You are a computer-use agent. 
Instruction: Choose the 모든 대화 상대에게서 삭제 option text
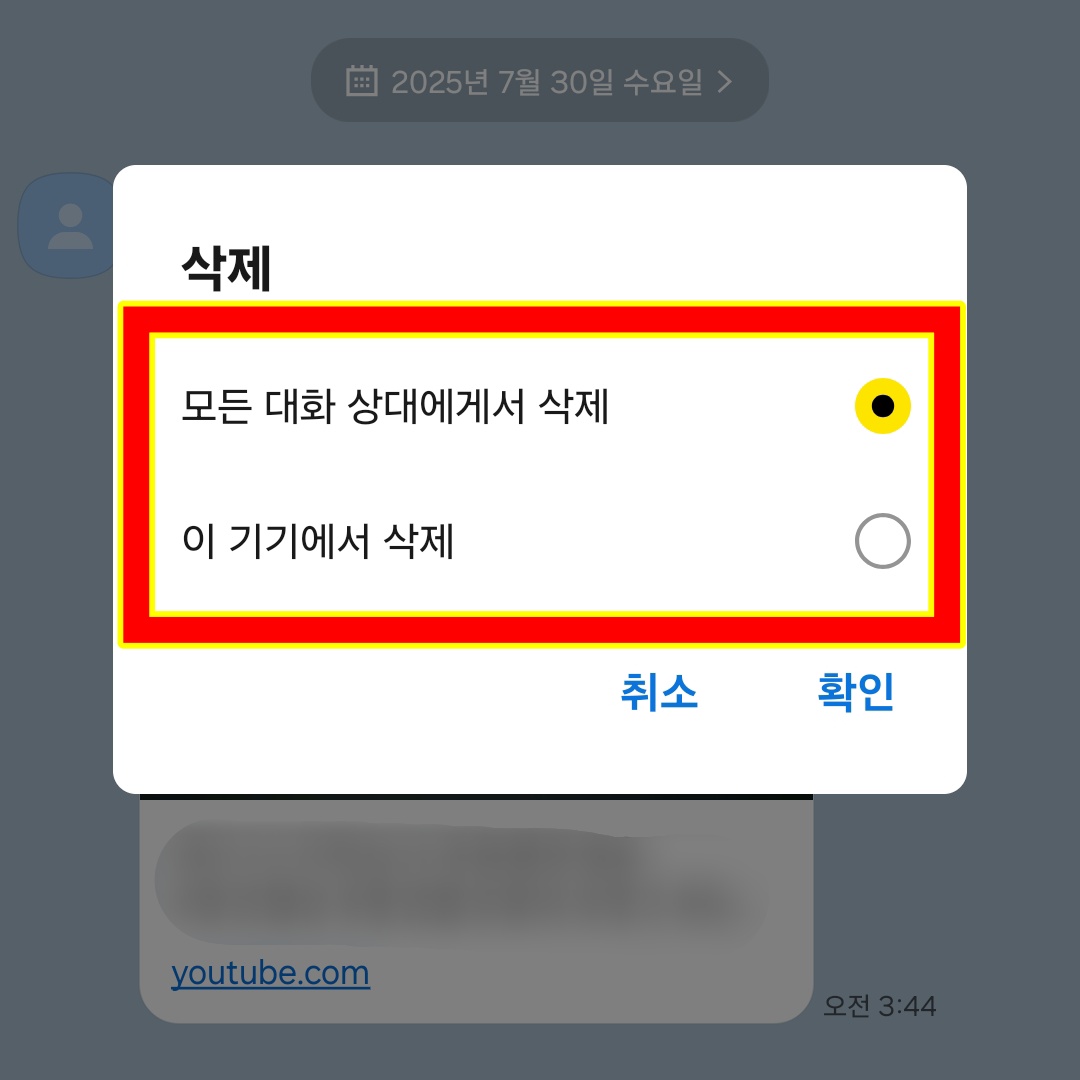(395, 406)
